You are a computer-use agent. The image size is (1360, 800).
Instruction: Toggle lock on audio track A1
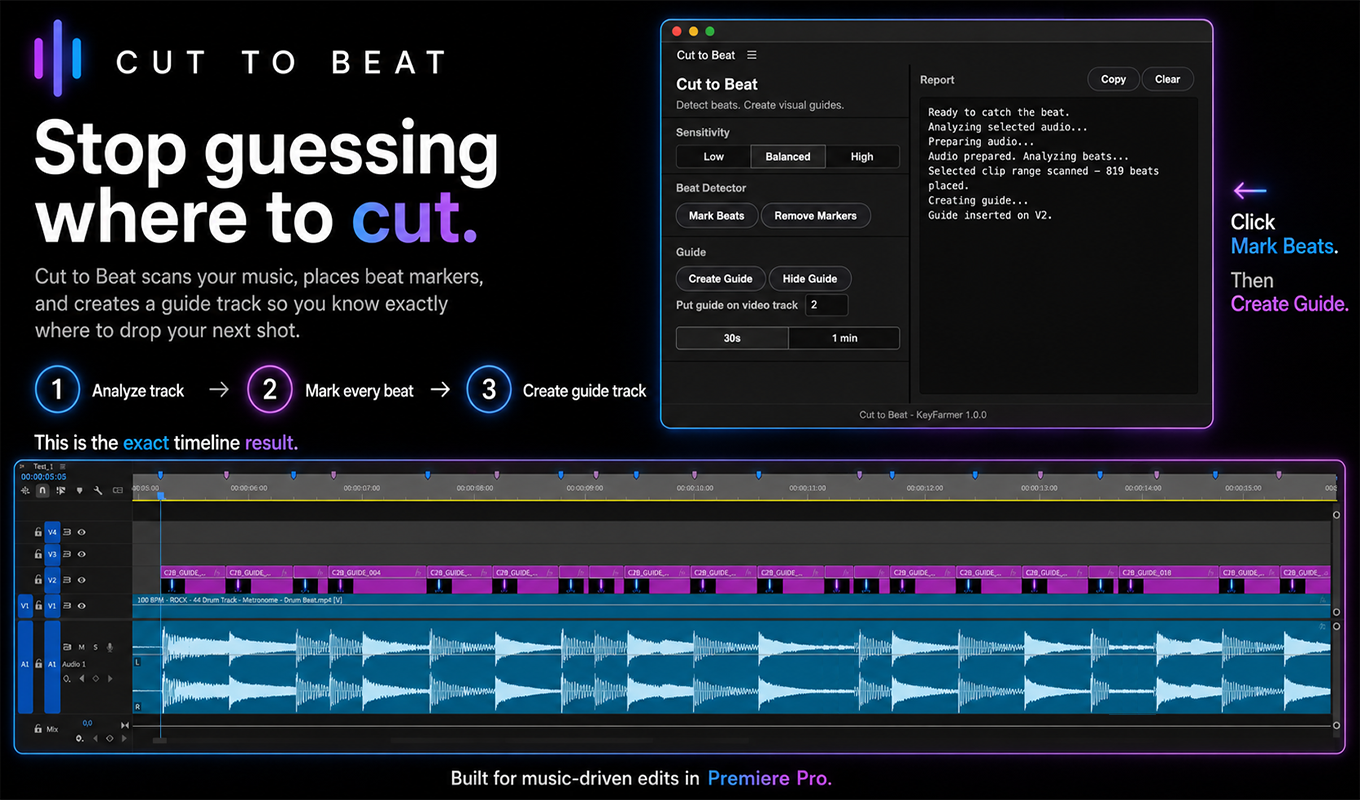pyautogui.click(x=38, y=664)
